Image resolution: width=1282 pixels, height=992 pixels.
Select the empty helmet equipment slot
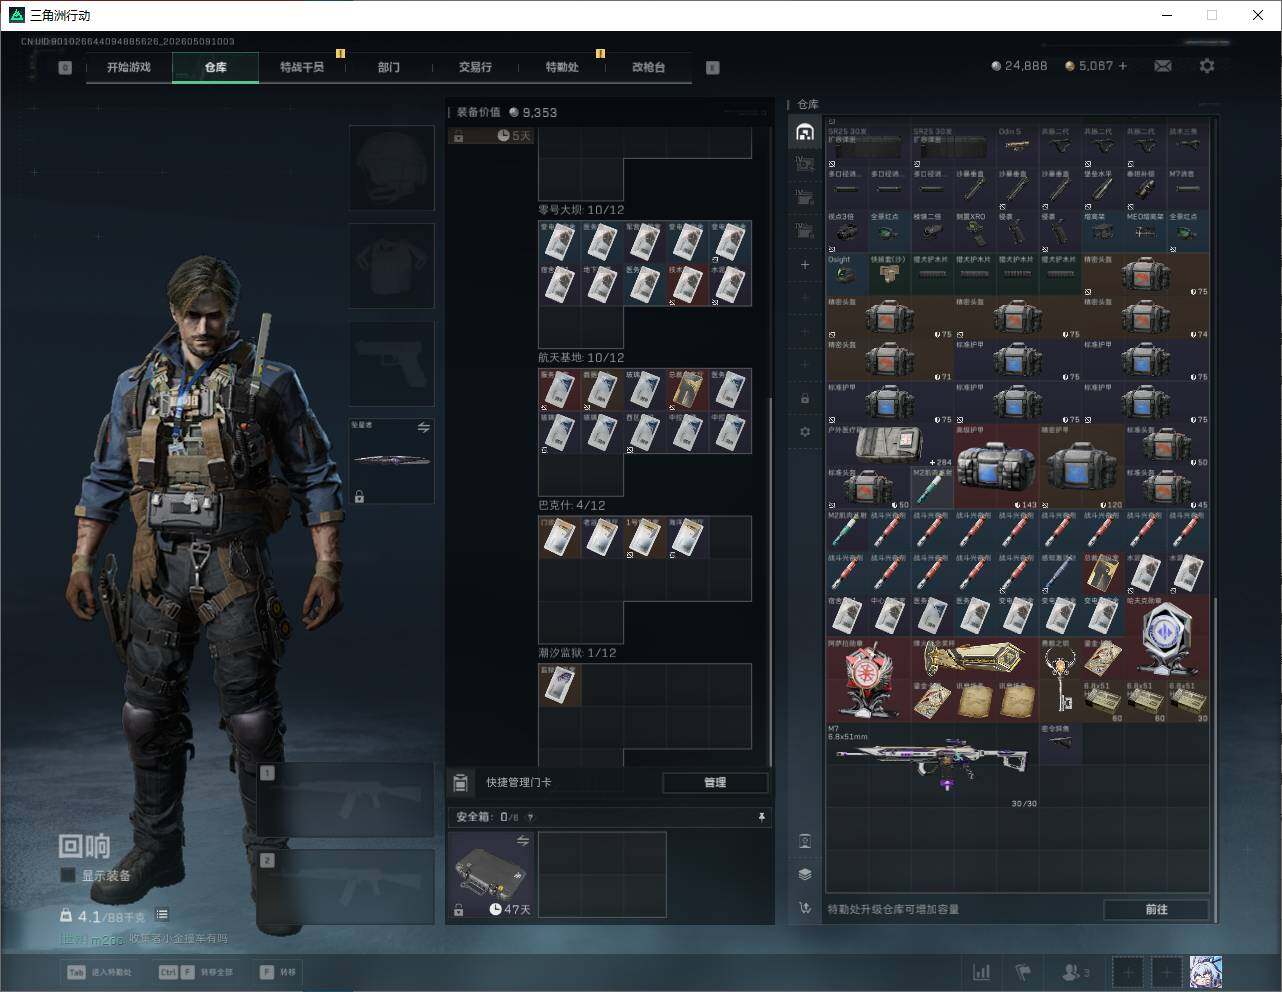pyautogui.click(x=391, y=167)
